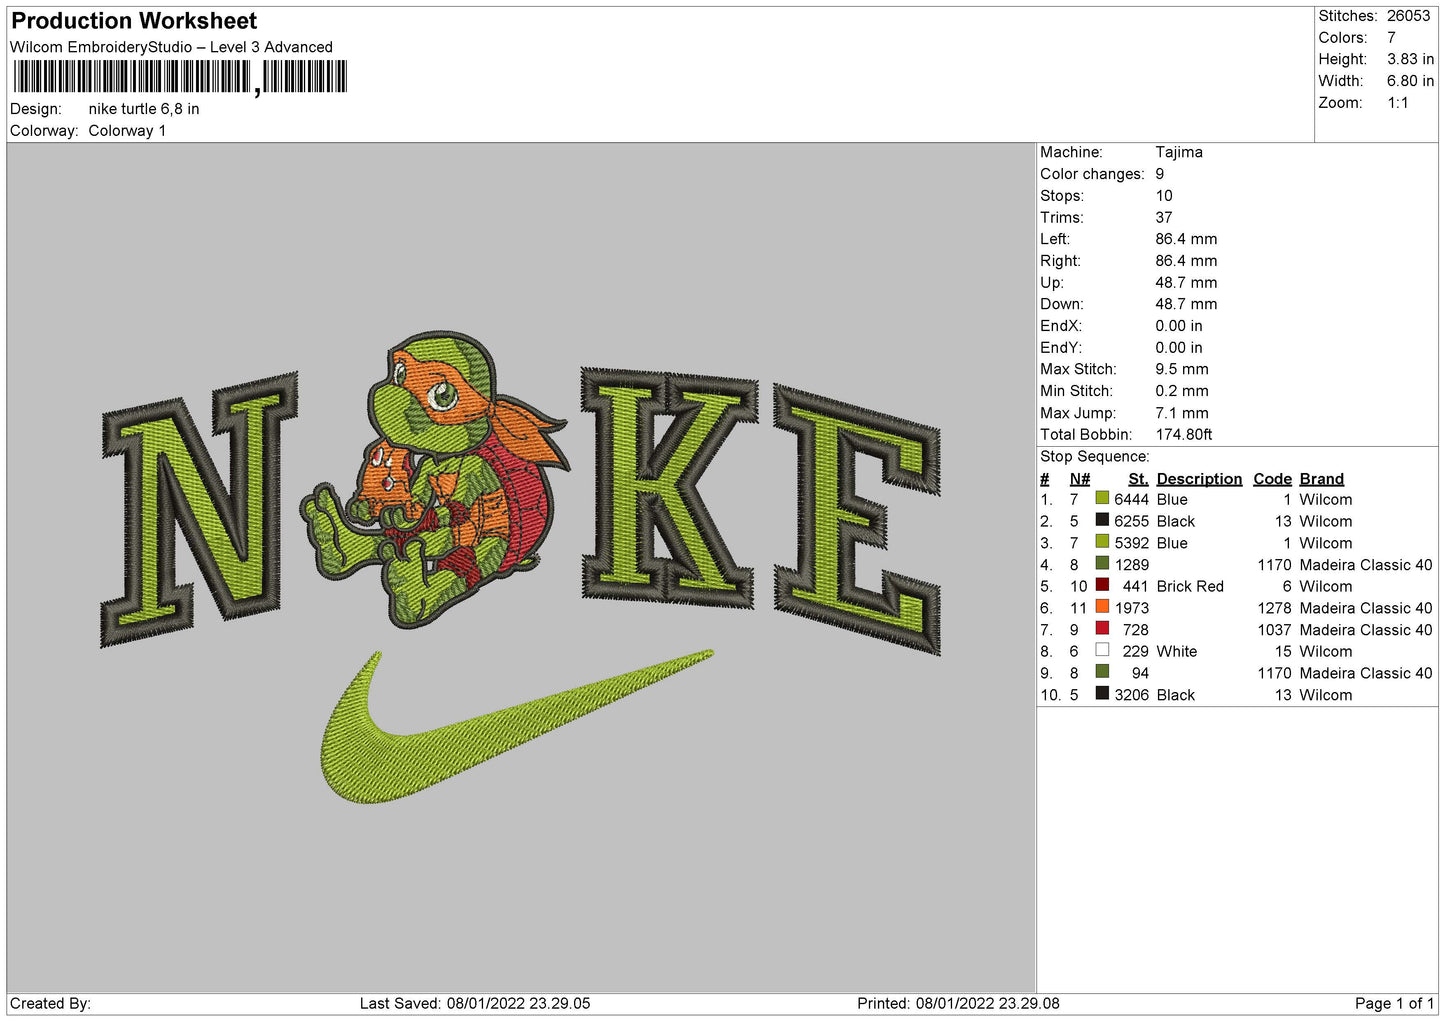Click the N# column header
1445x1021 pixels.
tap(1079, 479)
